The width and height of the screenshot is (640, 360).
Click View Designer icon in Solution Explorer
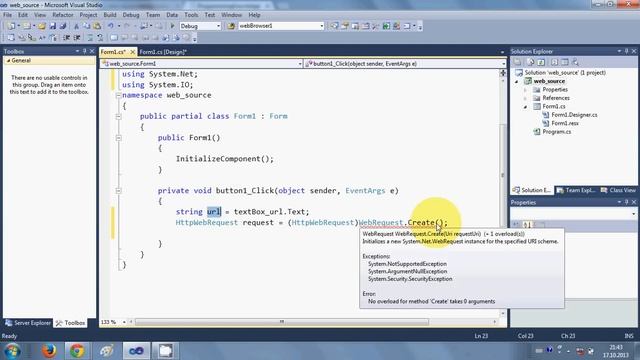pos(565,62)
